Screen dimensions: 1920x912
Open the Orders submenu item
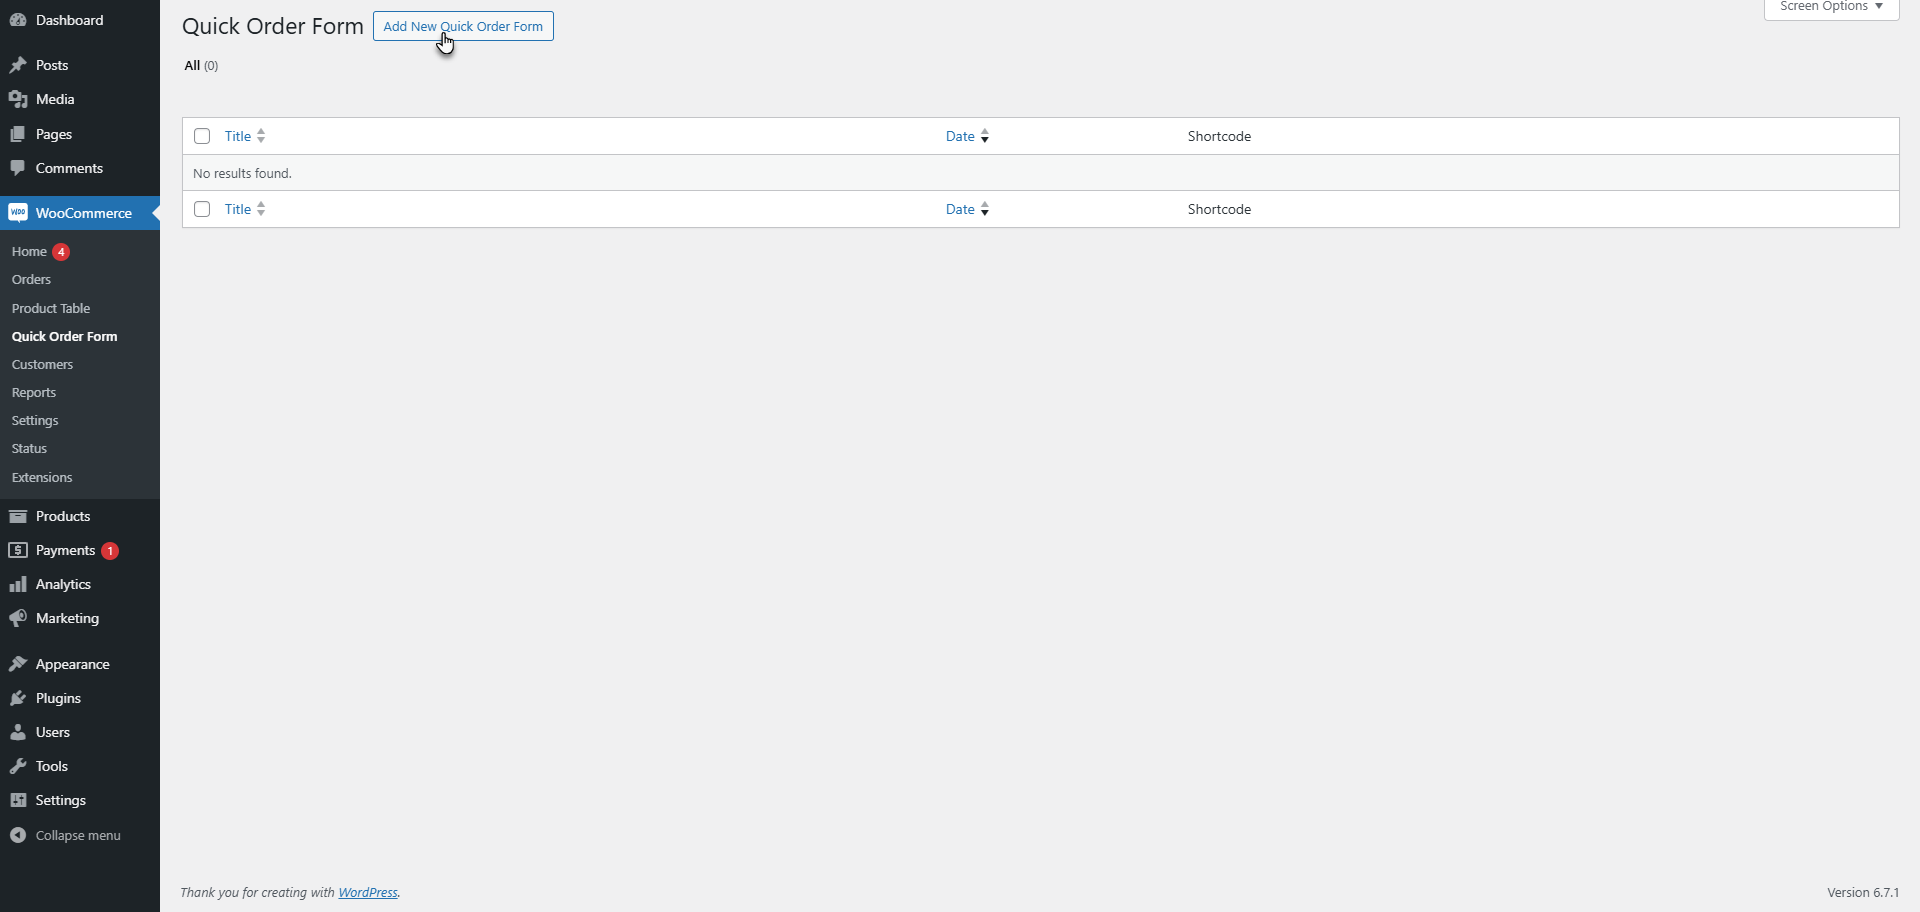[31, 280]
